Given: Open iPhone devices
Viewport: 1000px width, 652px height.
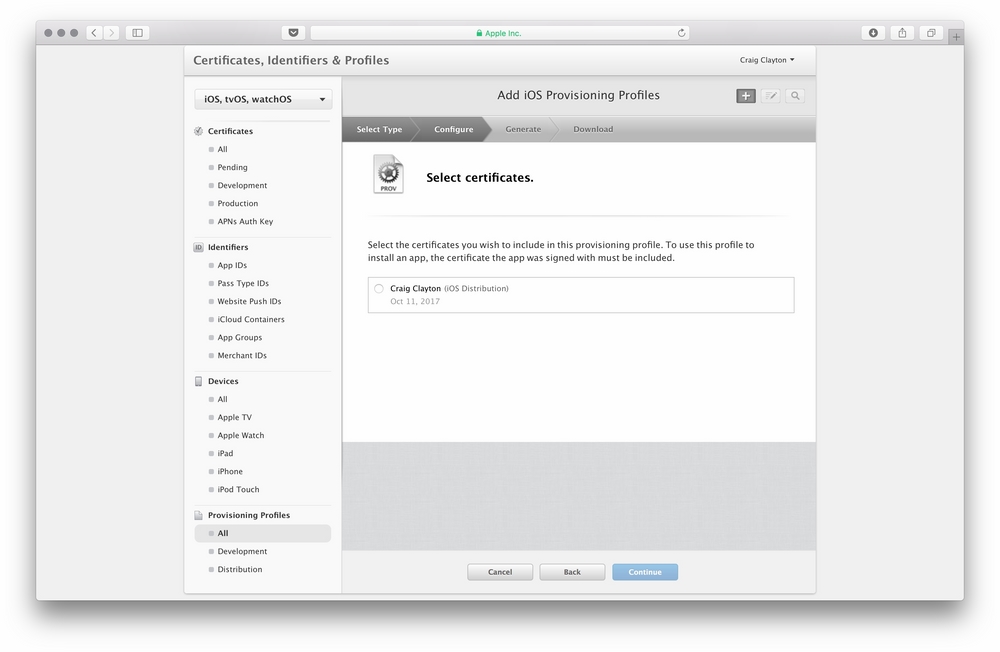Looking at the screenshot, I should pos(230,471).
